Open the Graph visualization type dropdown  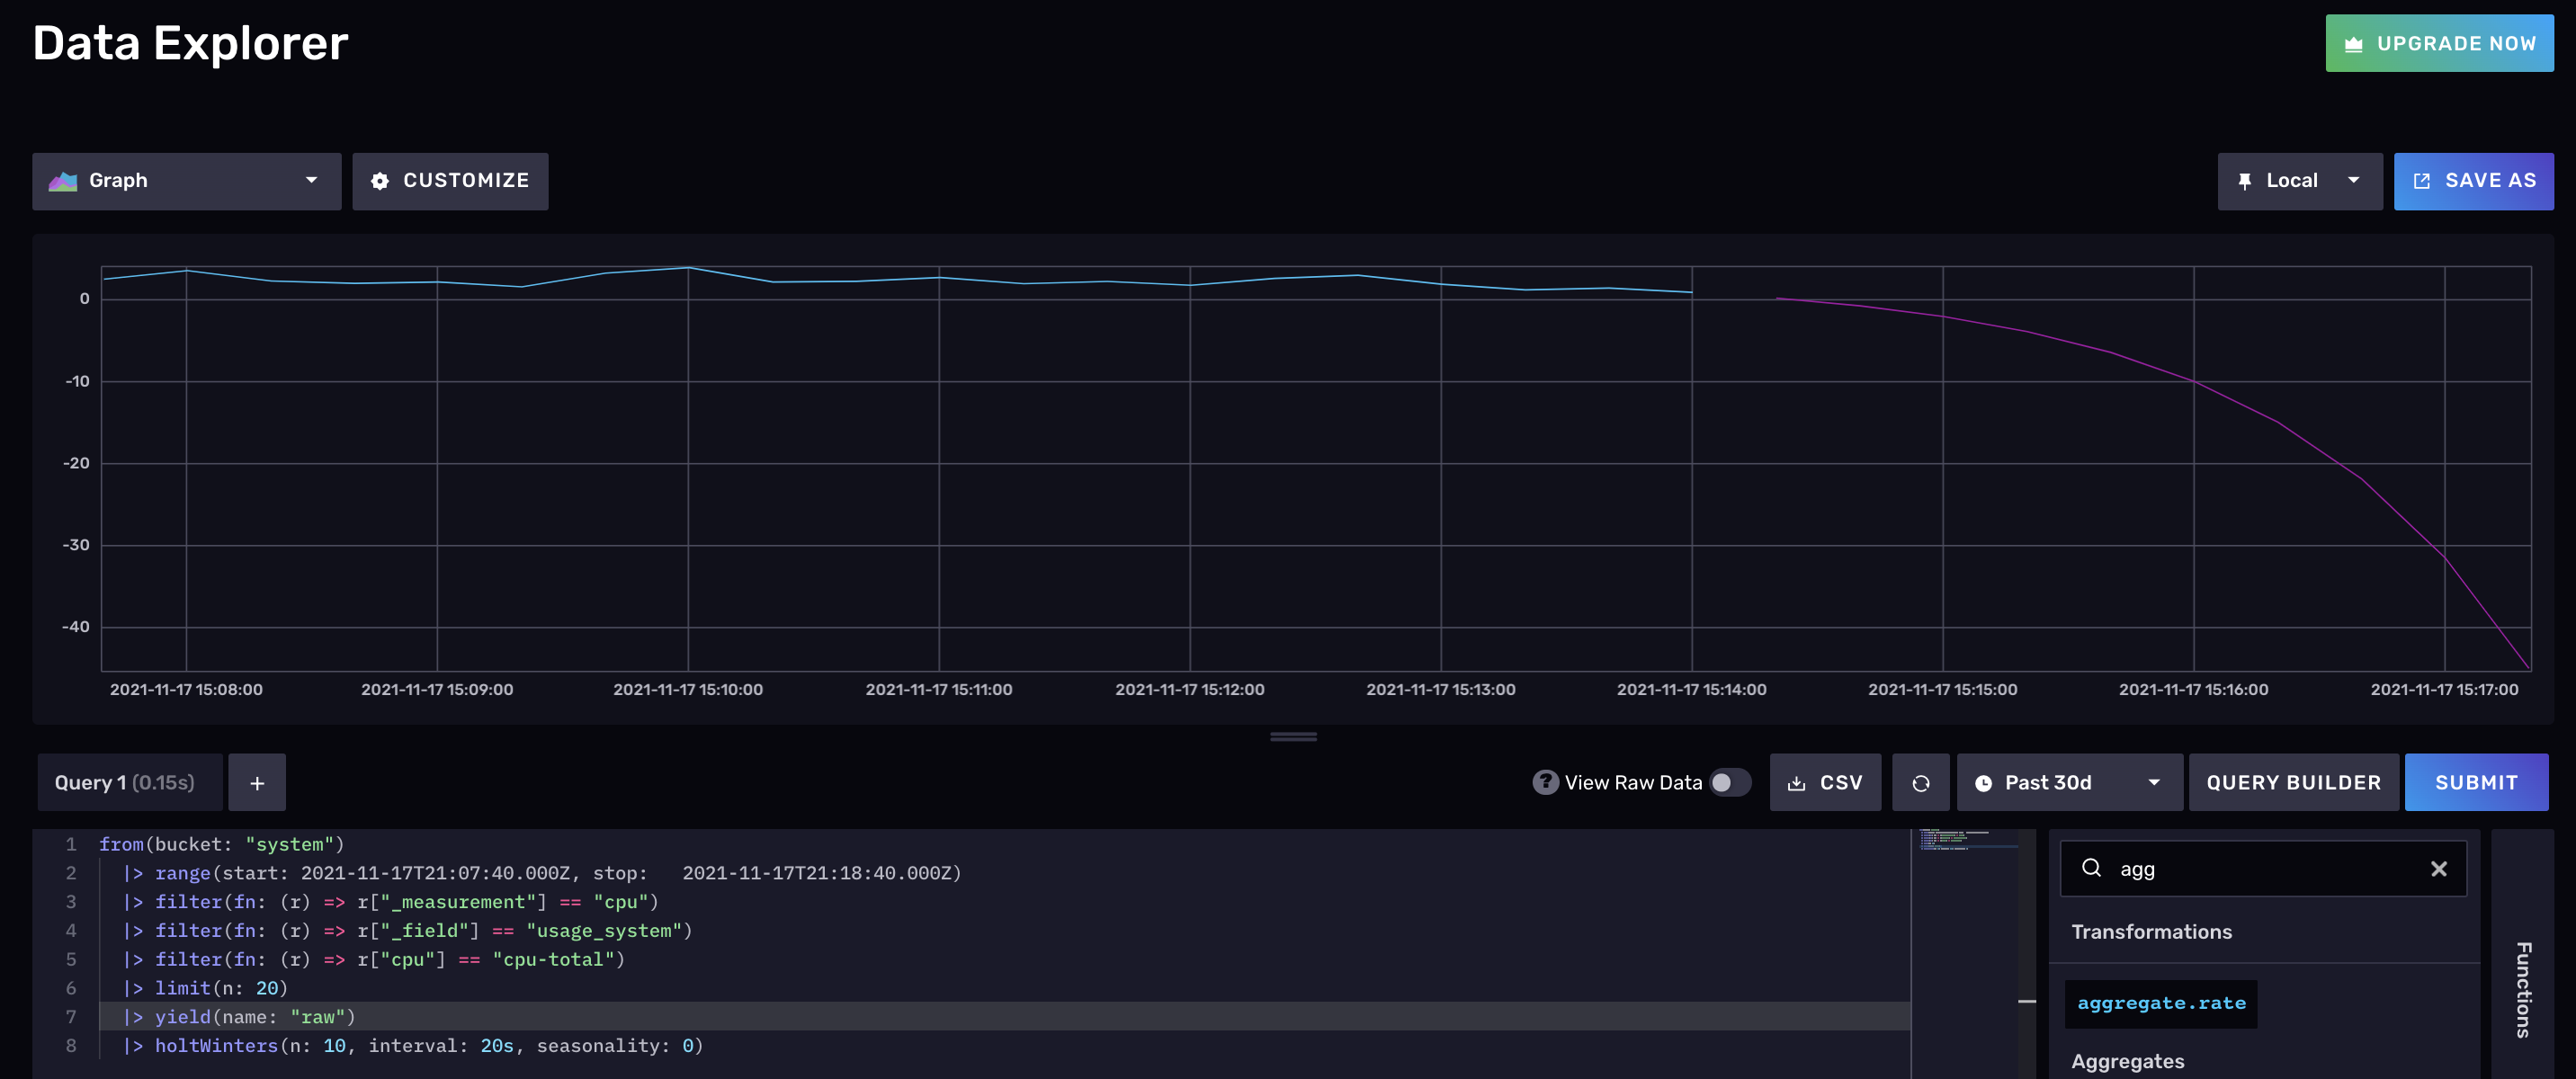click(311, 181)
